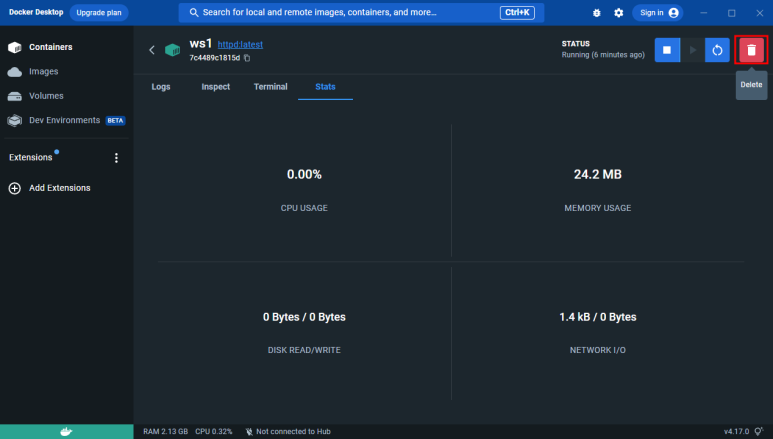The width and height of the screenshot is (773, 439).
Task: Open the troubleshoot bug icon
Action: [x=597, y=13]
